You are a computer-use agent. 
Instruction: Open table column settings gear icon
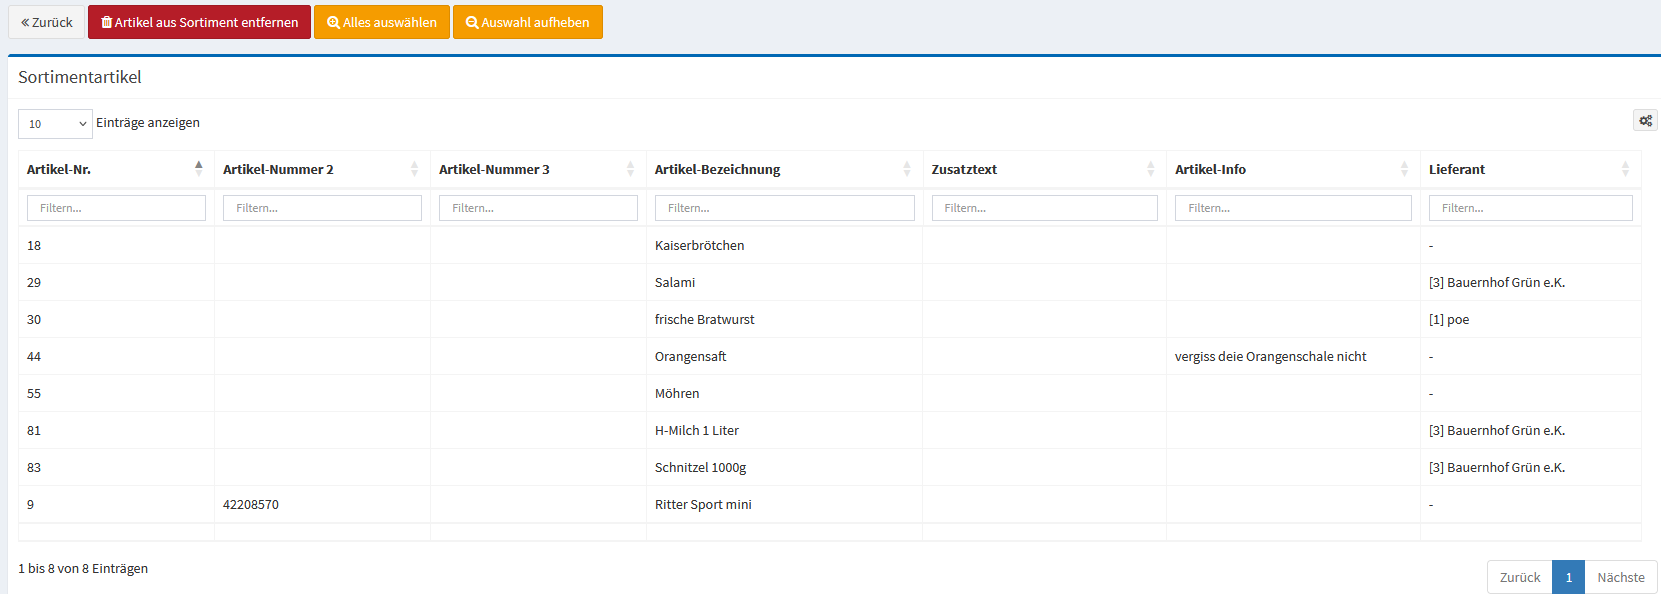point(1645,121)
